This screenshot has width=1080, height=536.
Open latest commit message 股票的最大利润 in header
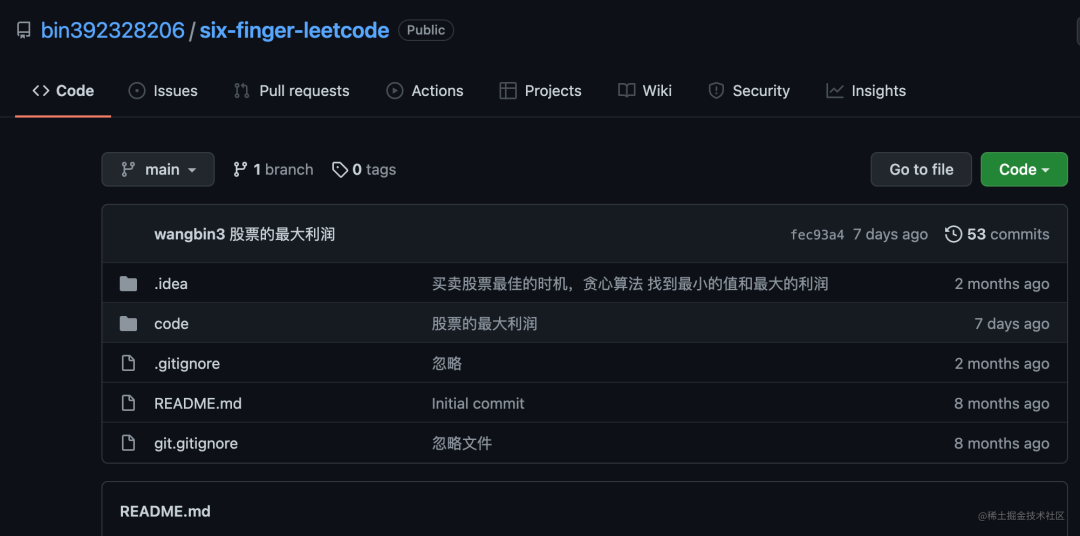[x=282, y=234]
